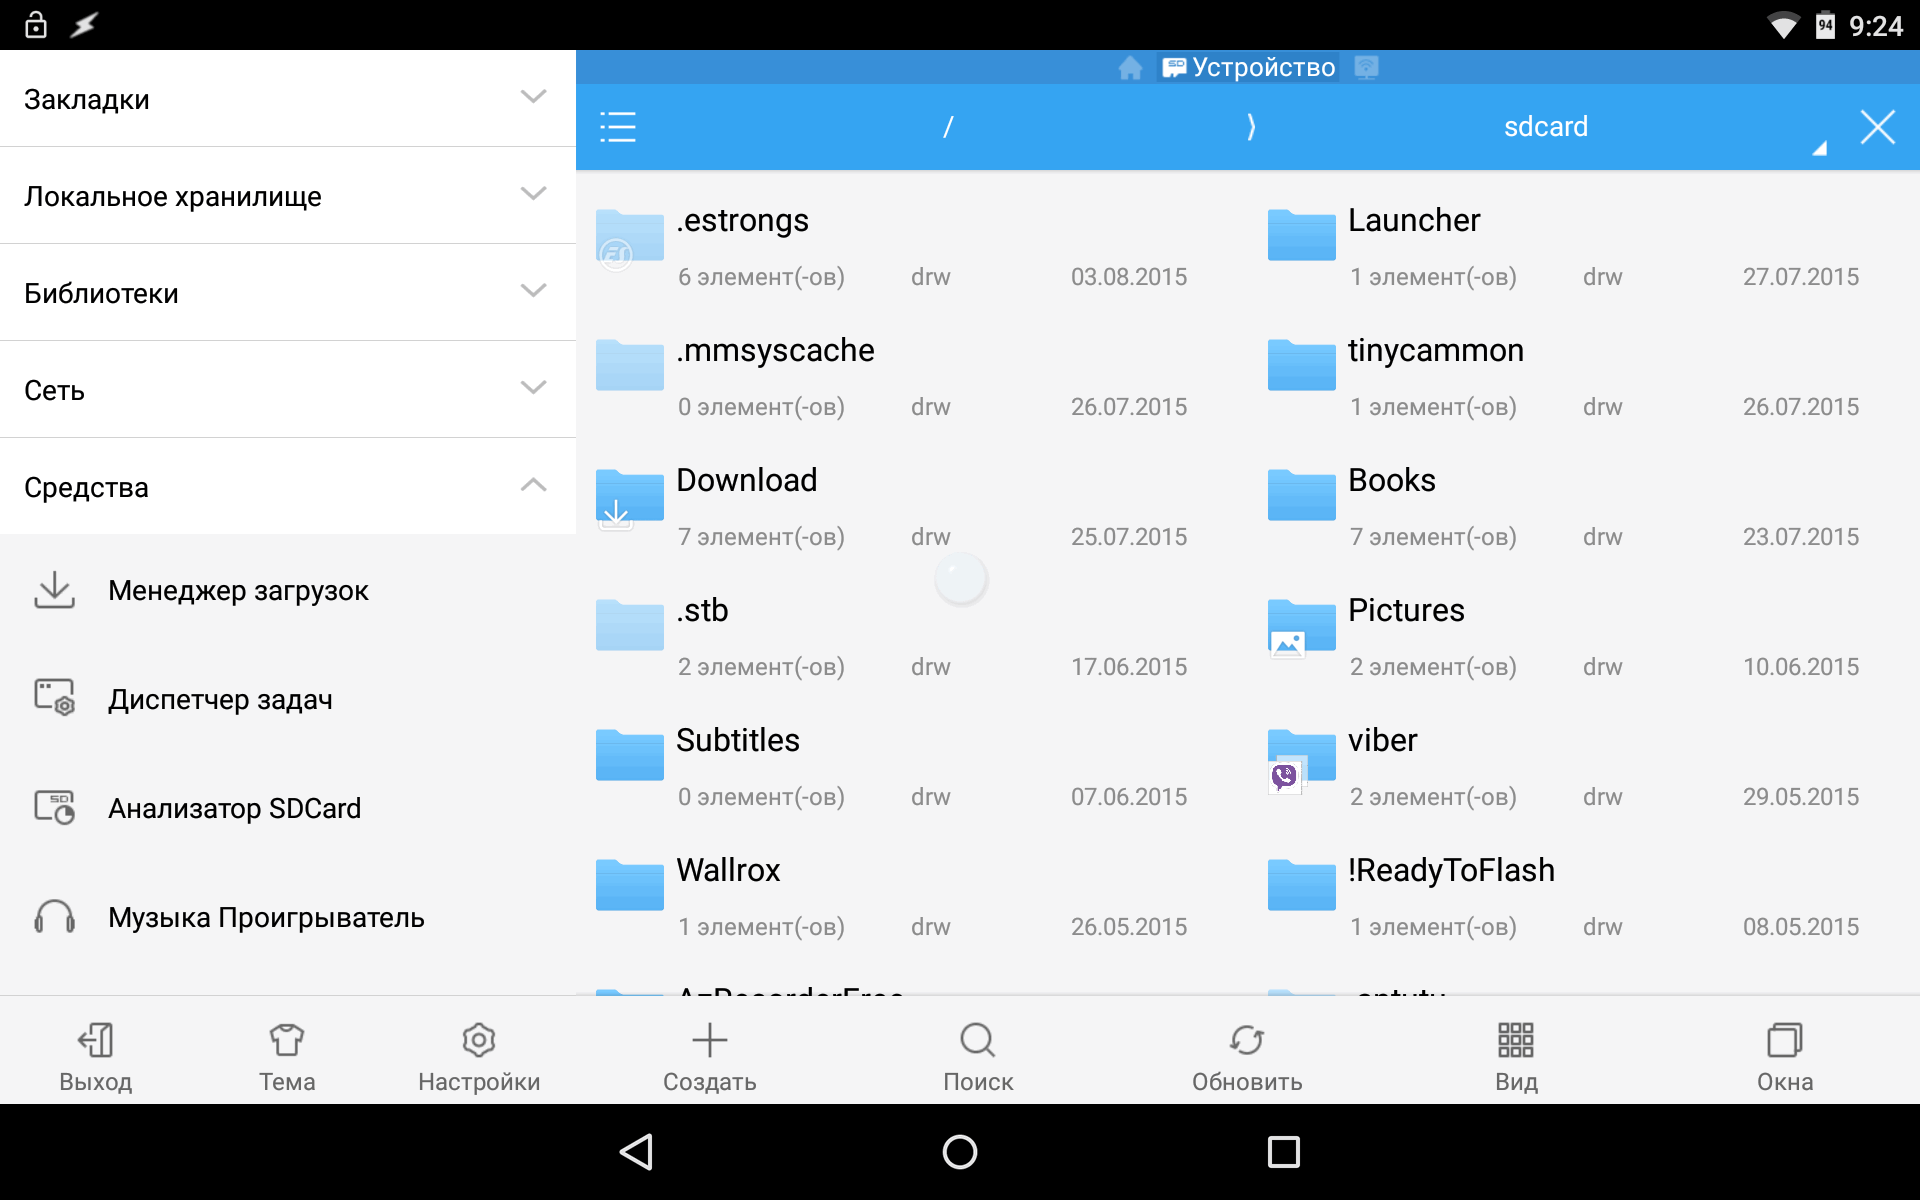The height and width of the screenshot is (1200, 1920).
Task: Tap the Поиск magnifier icon
Action: [x=978, y=1040]
